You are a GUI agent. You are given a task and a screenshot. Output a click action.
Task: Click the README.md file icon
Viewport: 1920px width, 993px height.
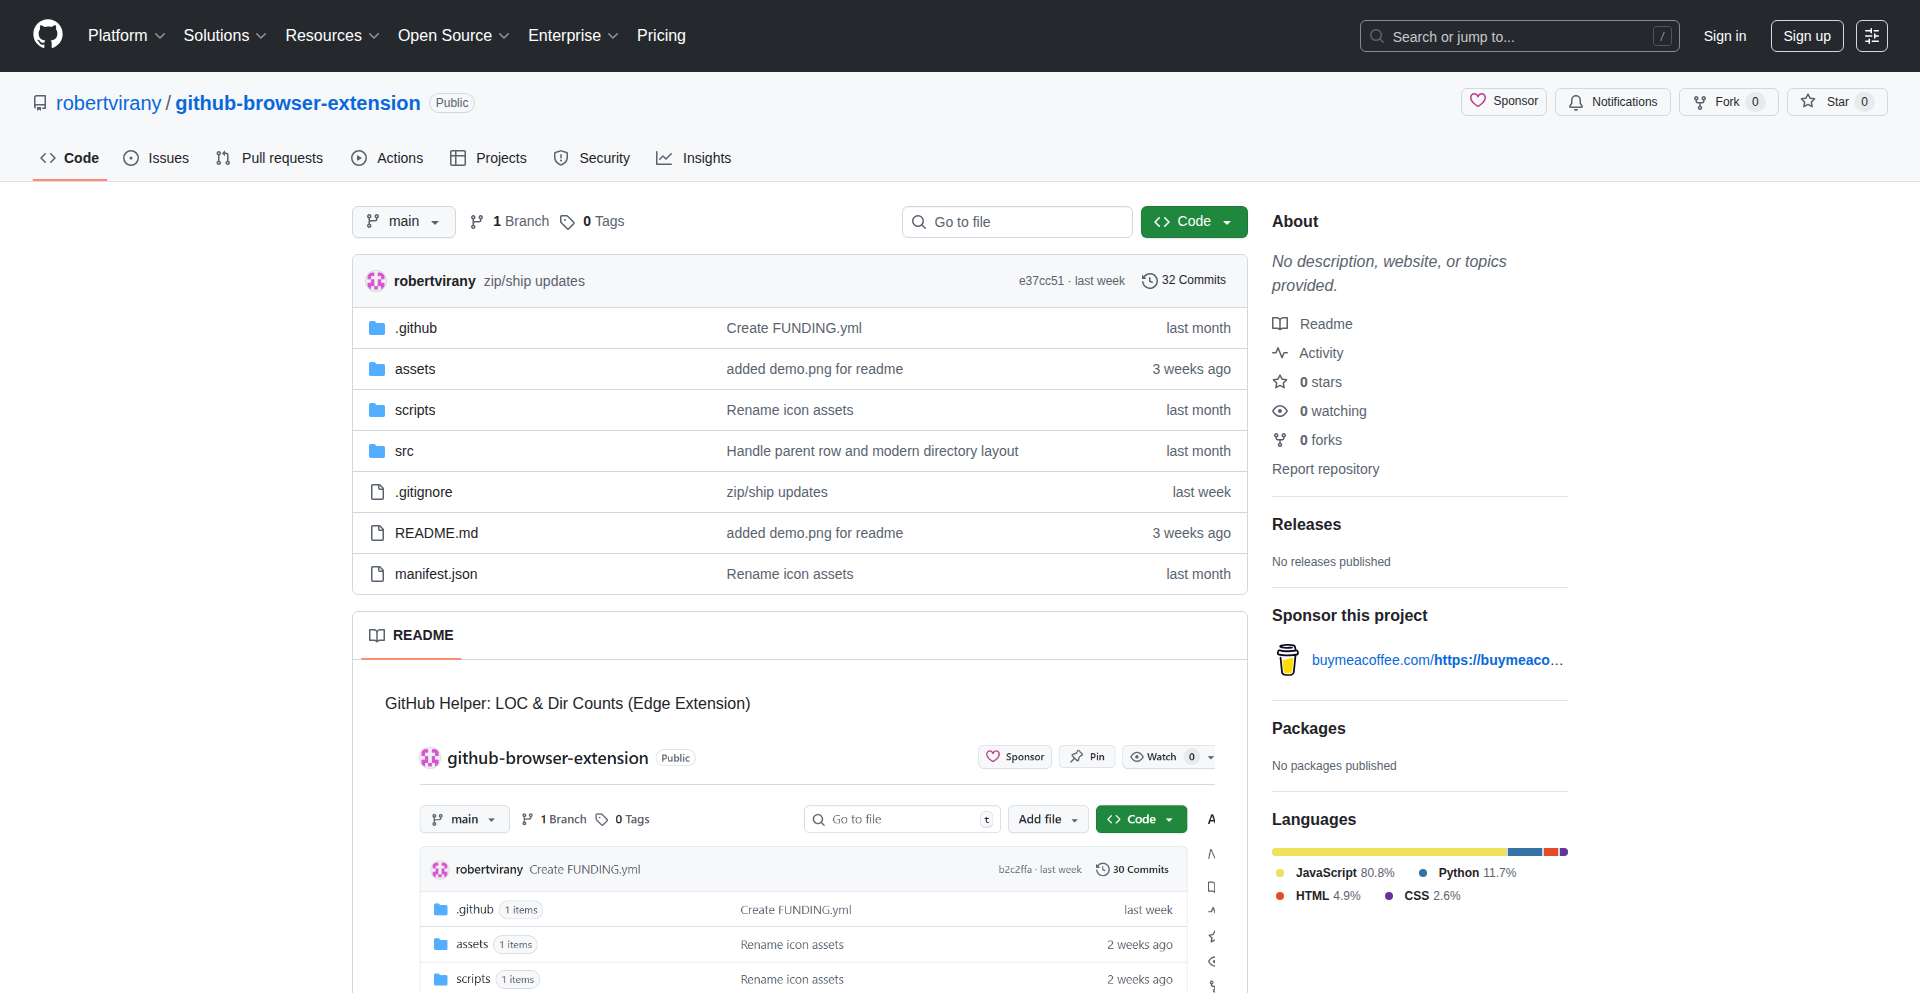[377, 533]
